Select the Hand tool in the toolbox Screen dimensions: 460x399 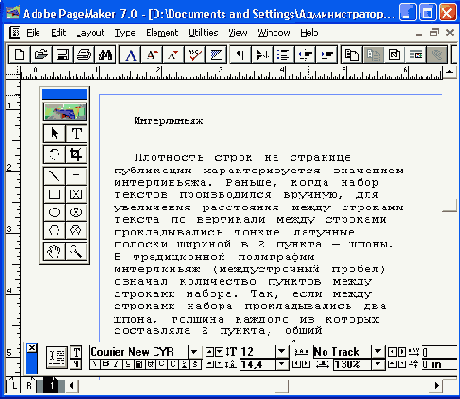54,251
